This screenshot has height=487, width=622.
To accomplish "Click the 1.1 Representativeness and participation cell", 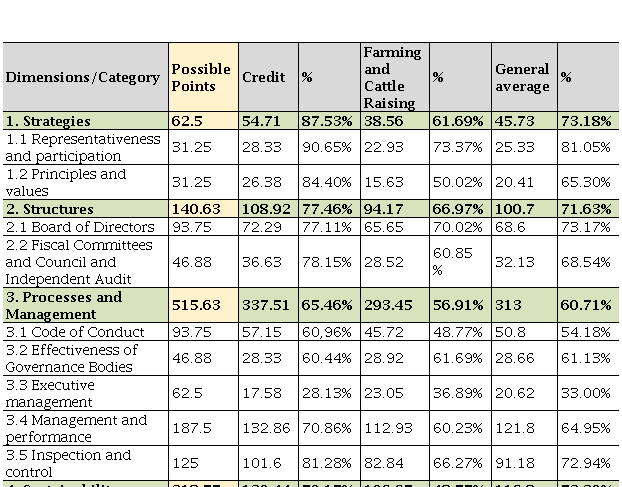I will [83, 147].
